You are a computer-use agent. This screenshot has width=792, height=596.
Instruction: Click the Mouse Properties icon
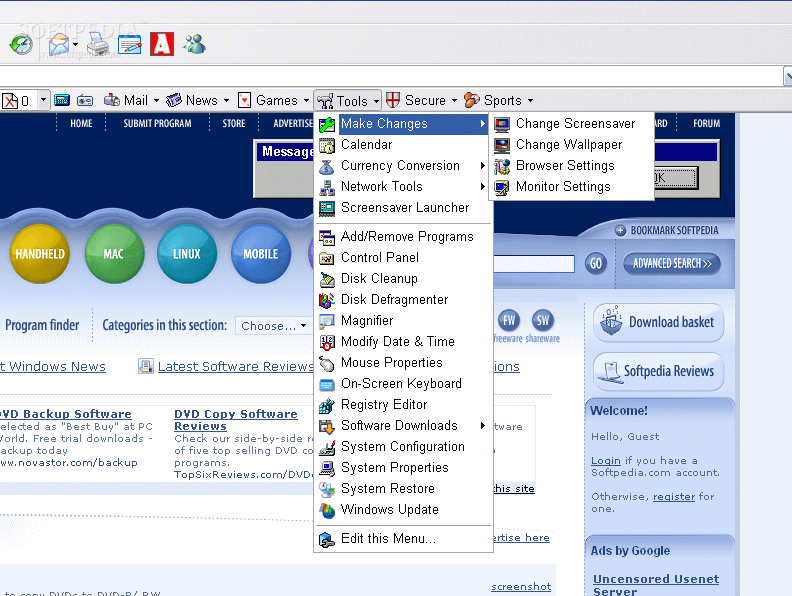coord(327,363)
